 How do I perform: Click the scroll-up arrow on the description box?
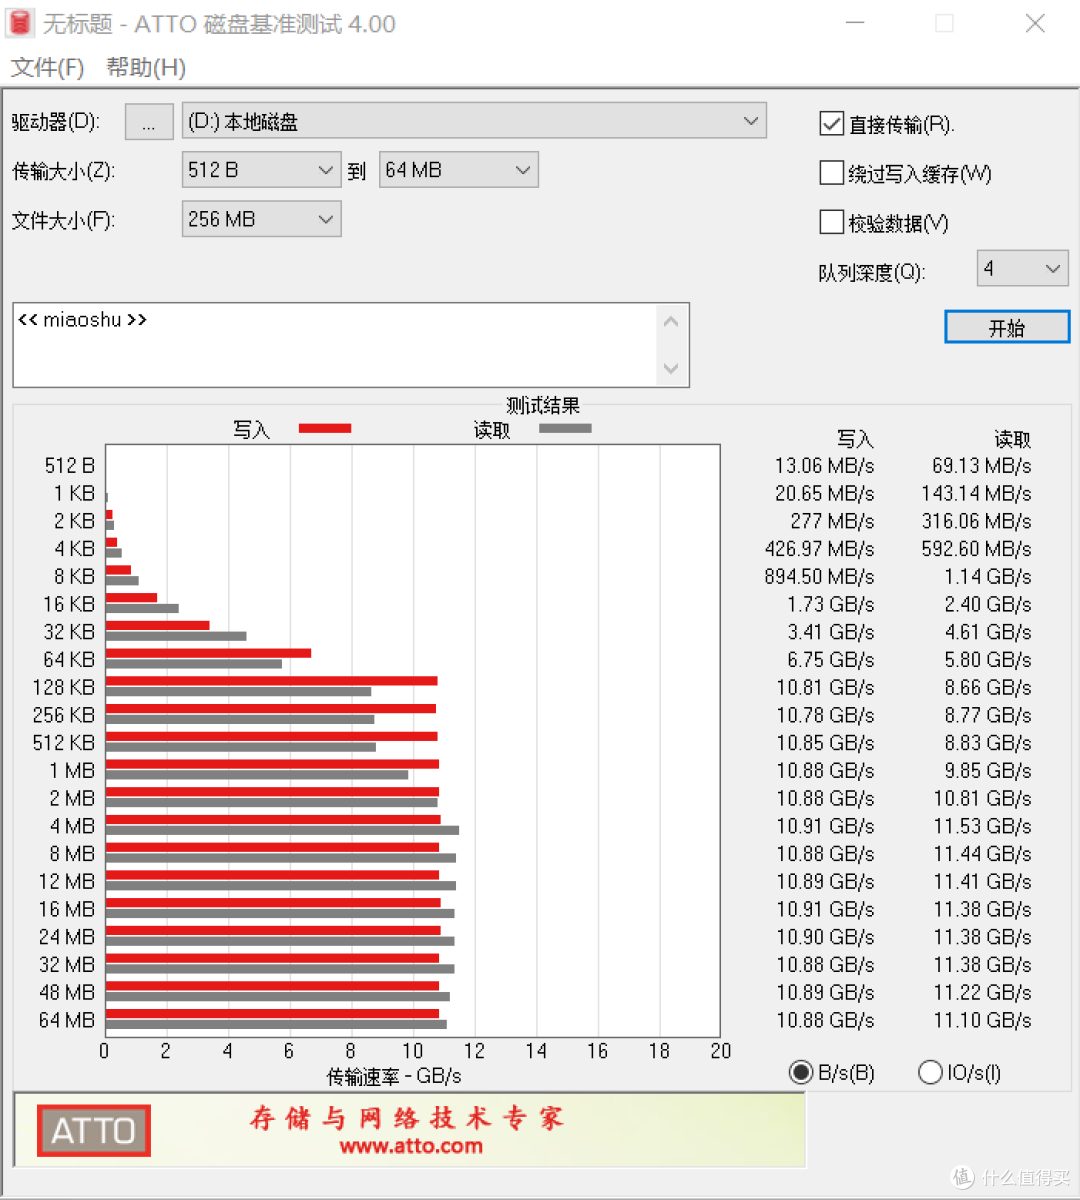pyautogui.click(x=671, y=320)
